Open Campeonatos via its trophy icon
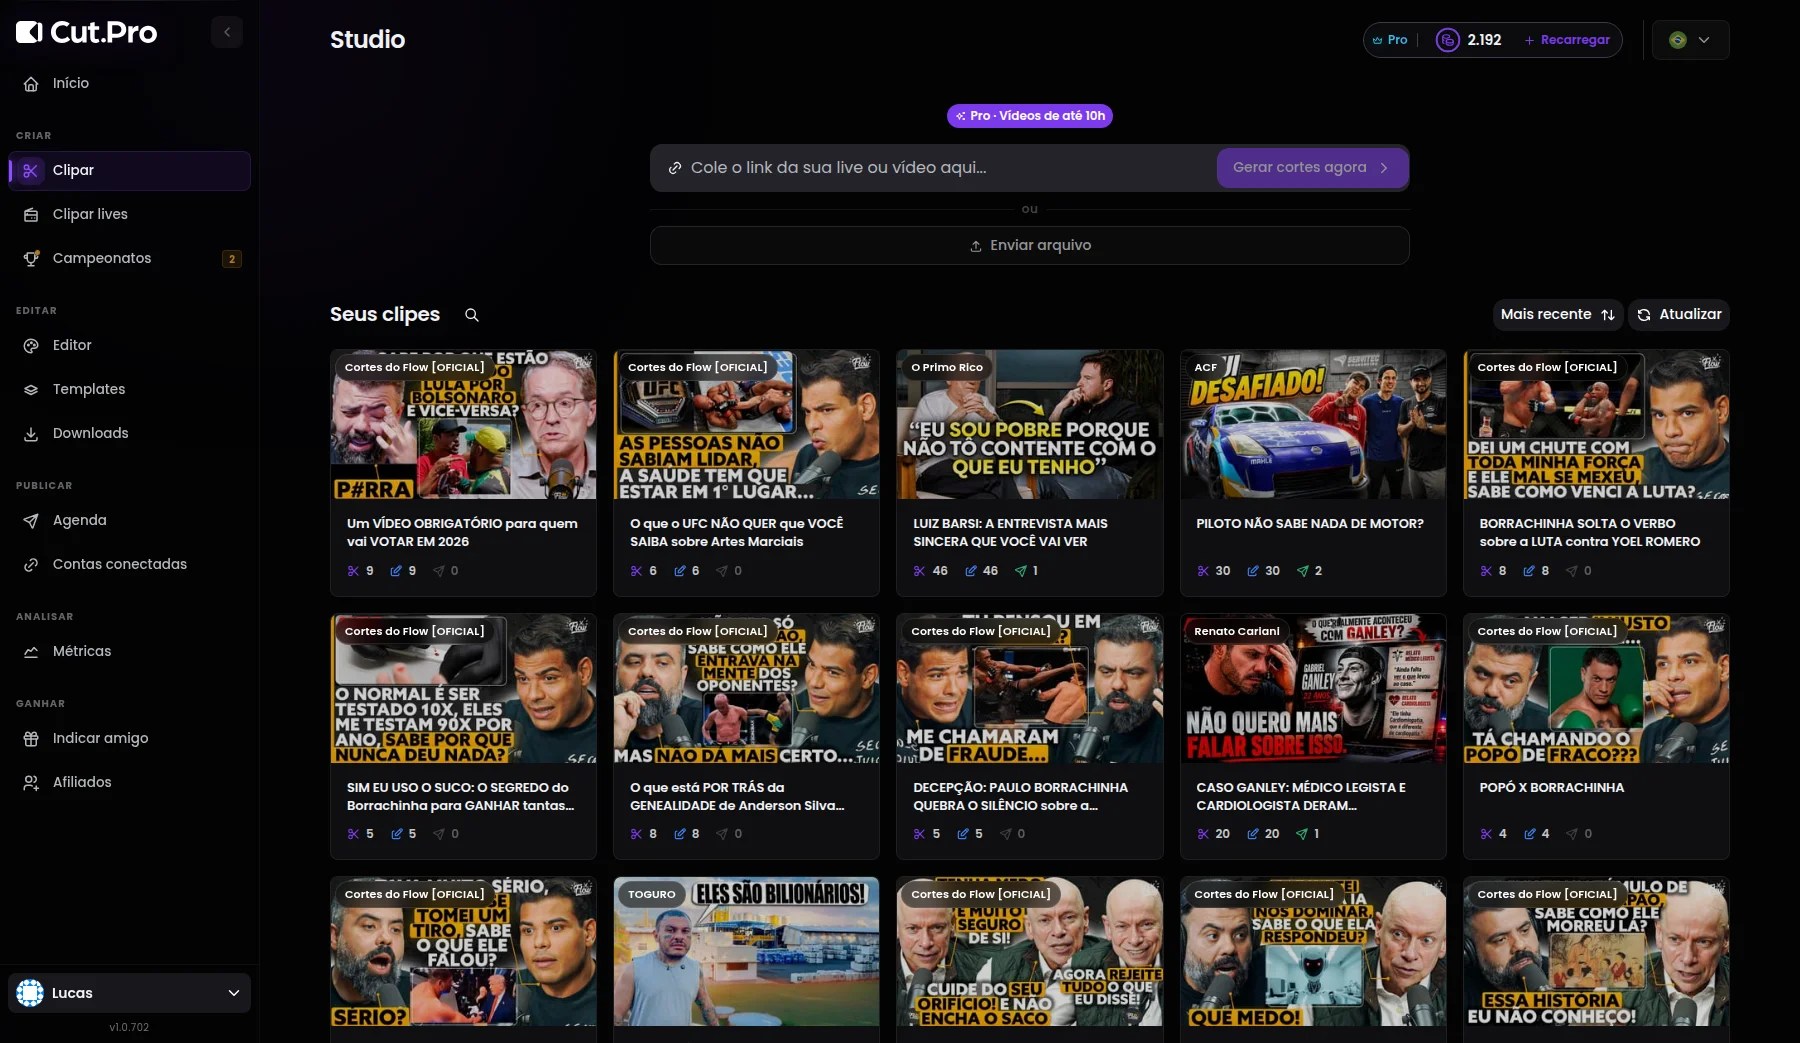This screenshot has height=1043, width=1800. (31, 258)
